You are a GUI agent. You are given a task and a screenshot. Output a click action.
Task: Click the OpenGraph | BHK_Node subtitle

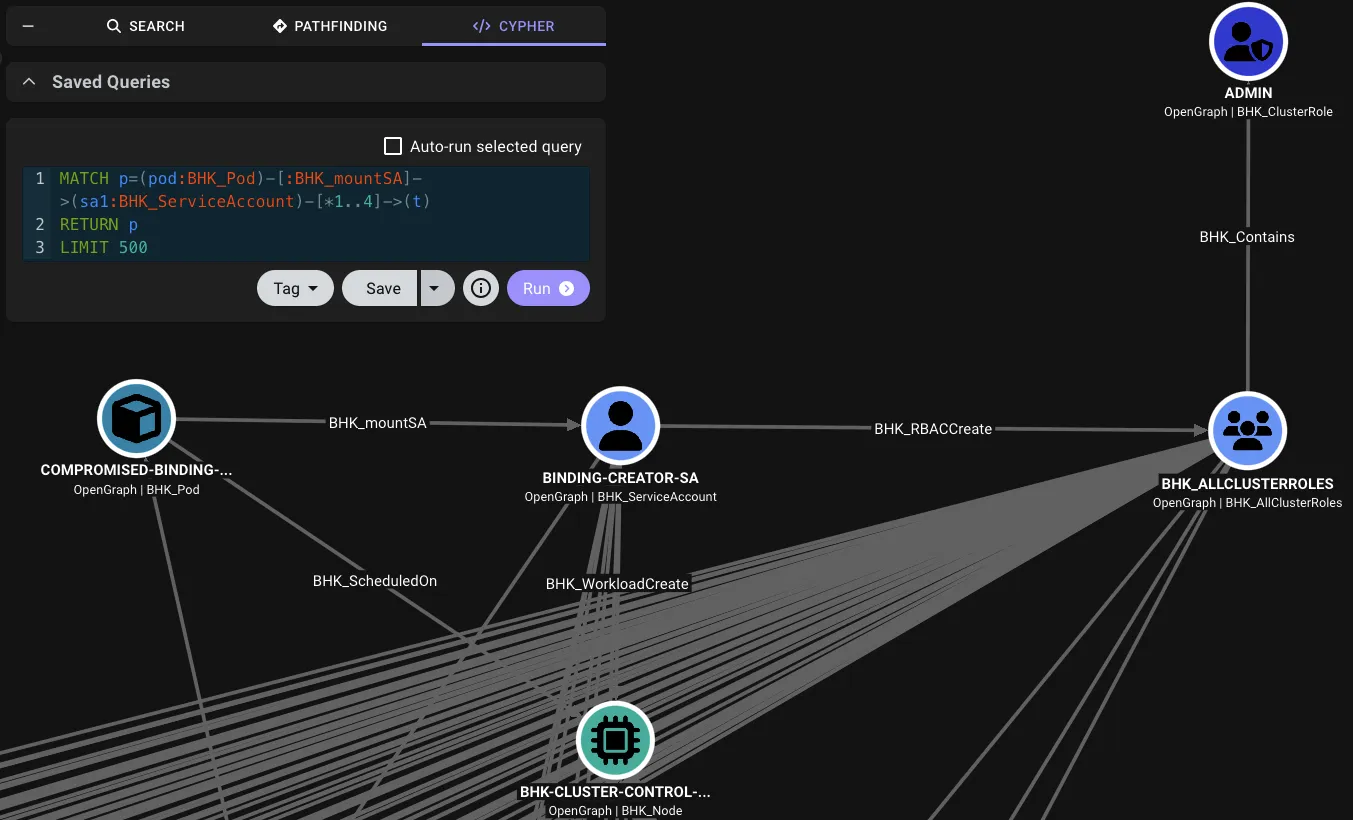pos(615,811)
